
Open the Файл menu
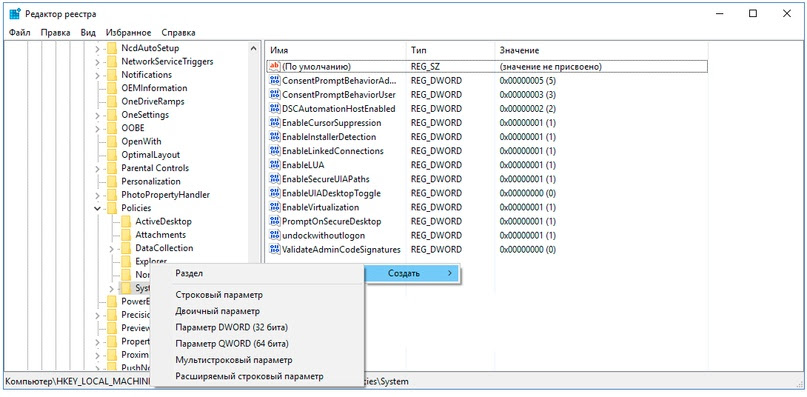click(x=20, y=32)
